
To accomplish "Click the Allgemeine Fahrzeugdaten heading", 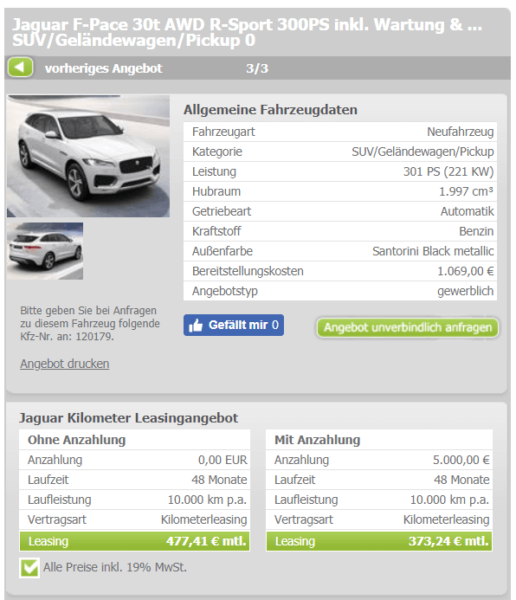I will coord(270,110).
